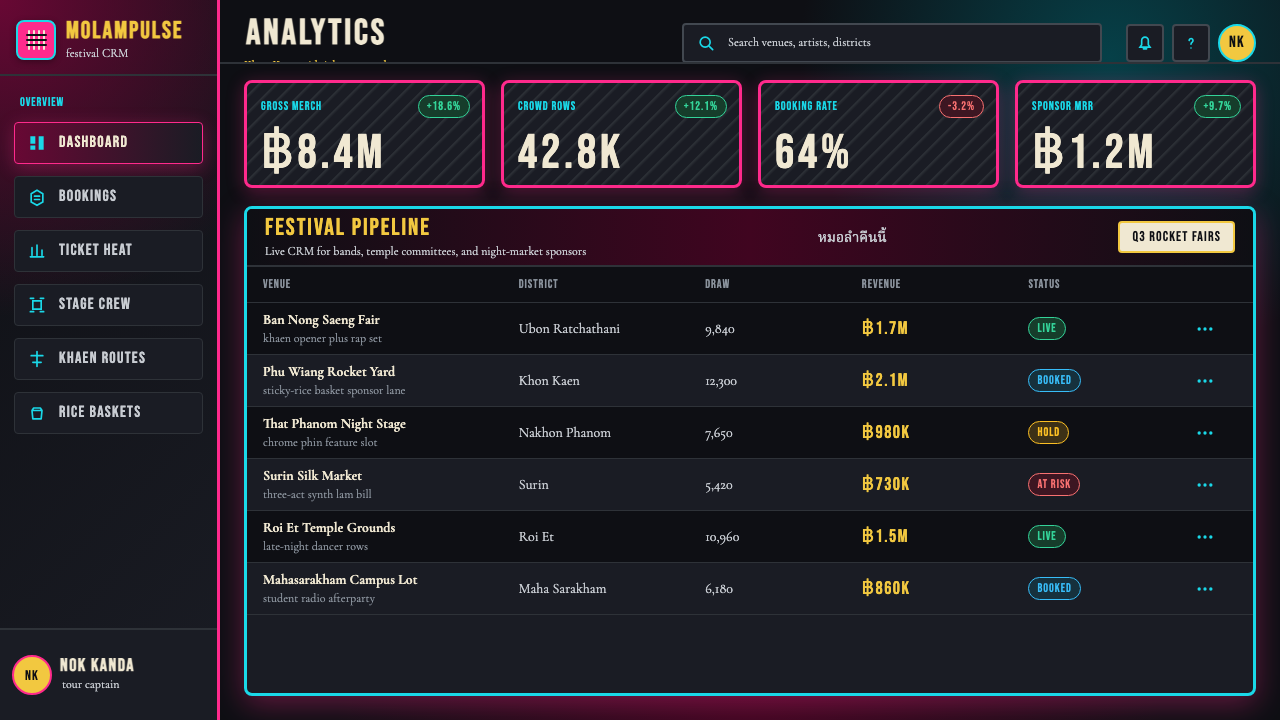The height and width of the screenshot is (720, 1280).
Task: Click the Q3 Rocket Fairs button
Action: click(1176, 237)
